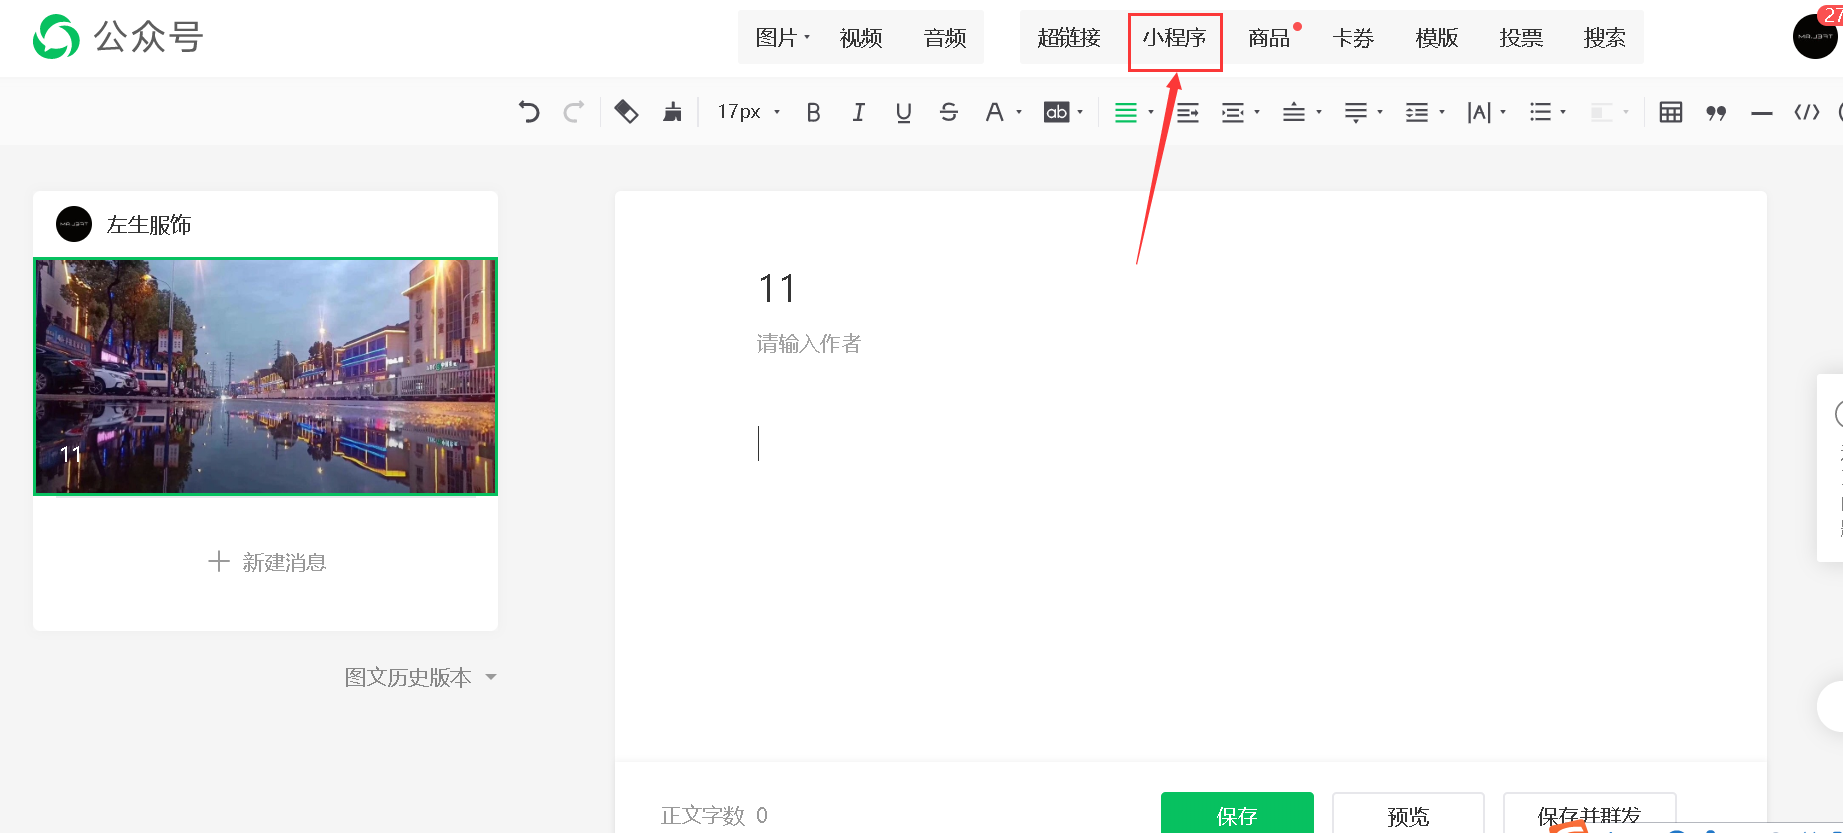This screenshot has width=1843, height=833.
Task: Click the 左生服饰 account name
Action: [x=149, y=225]
